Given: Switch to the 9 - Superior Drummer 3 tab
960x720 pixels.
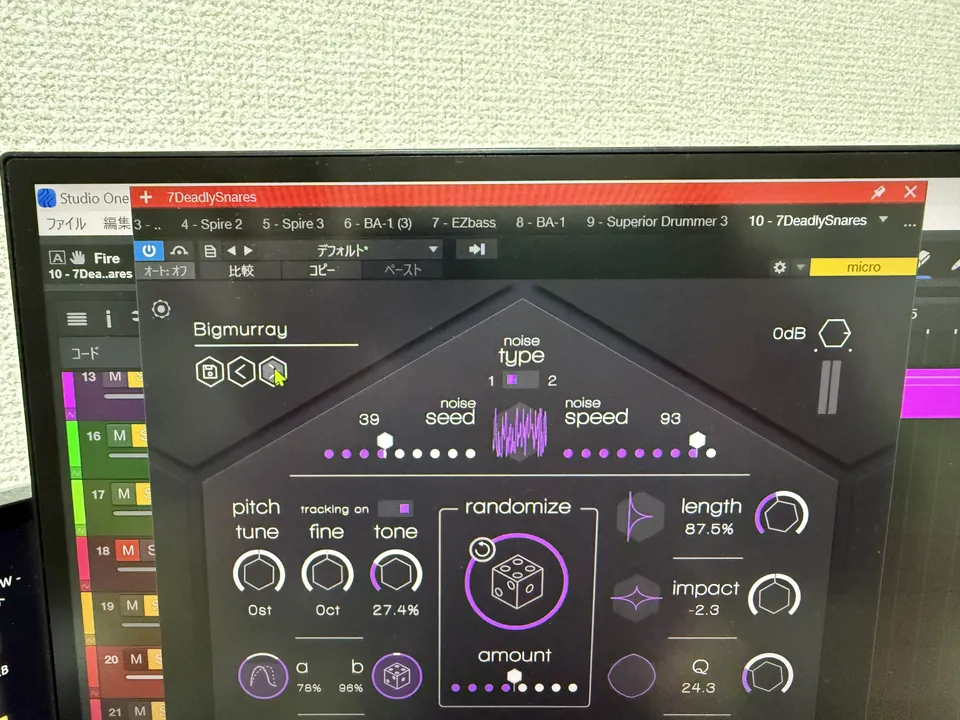Looking at the screenshot, I should point(657,222).
